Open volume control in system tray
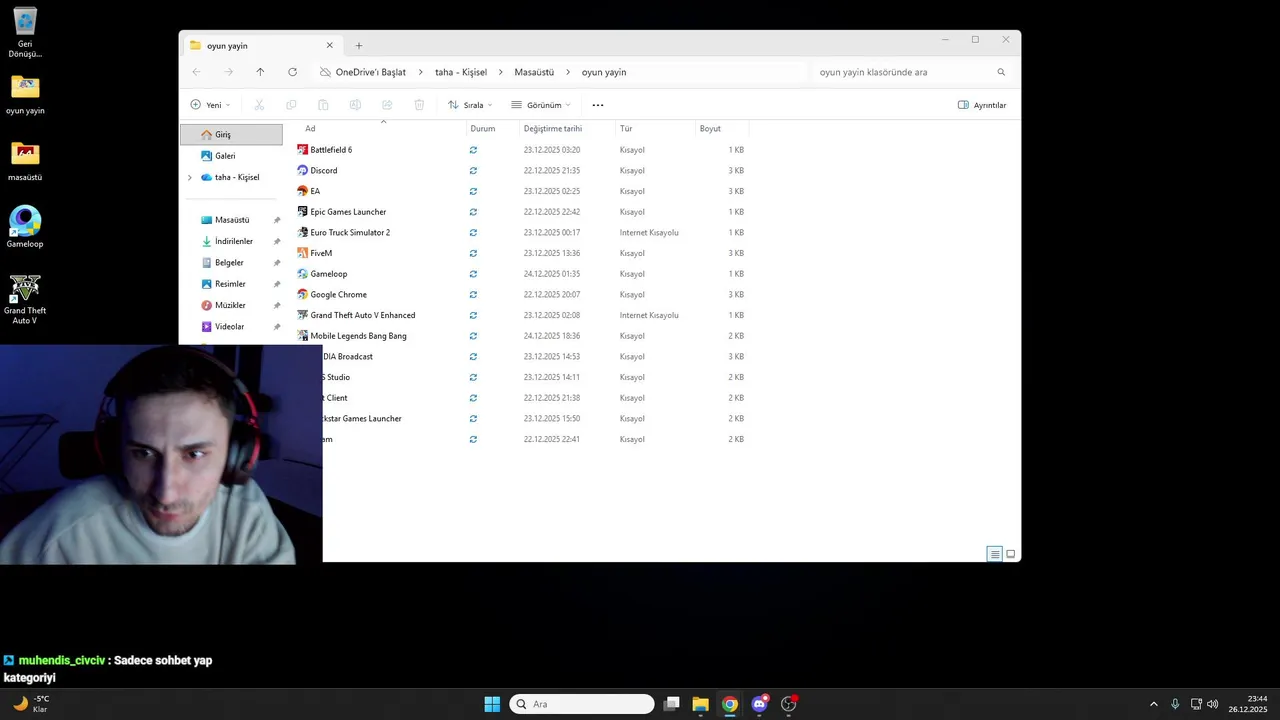 [1213, 704]
